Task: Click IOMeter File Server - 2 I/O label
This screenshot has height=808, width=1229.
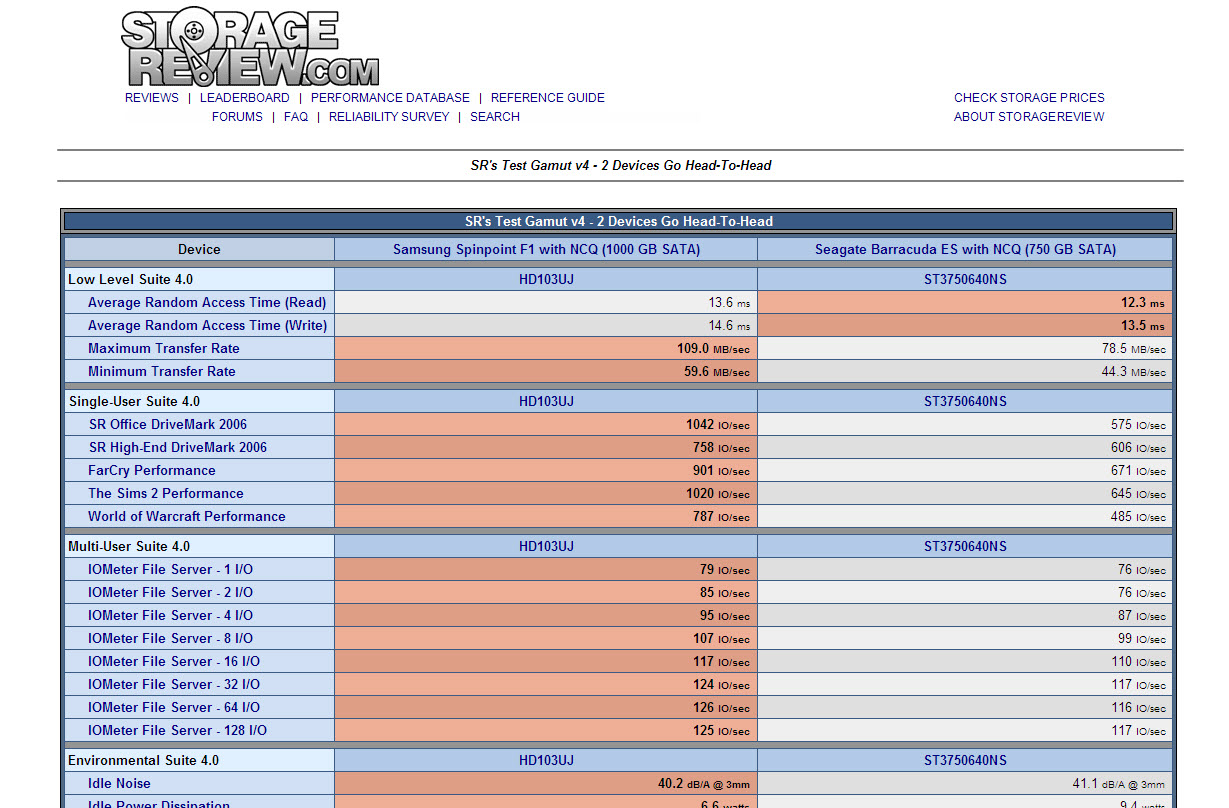Action: [171, 592]
